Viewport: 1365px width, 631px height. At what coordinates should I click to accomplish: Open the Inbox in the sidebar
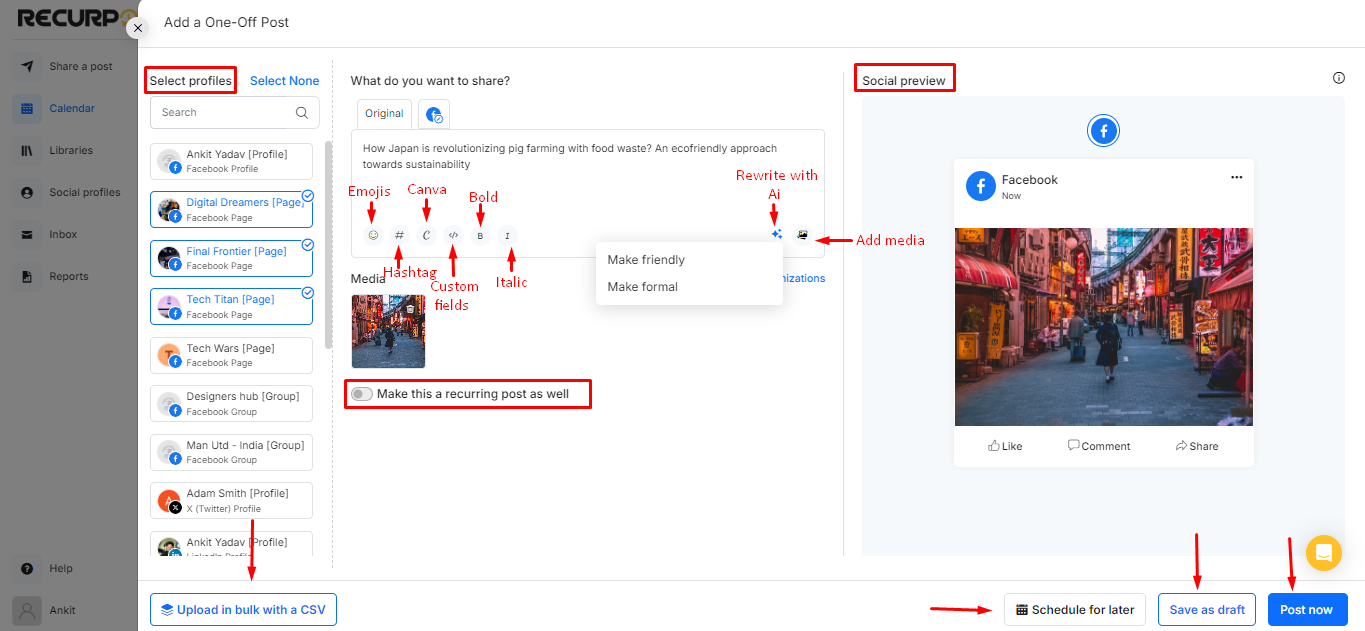(68, 234)
